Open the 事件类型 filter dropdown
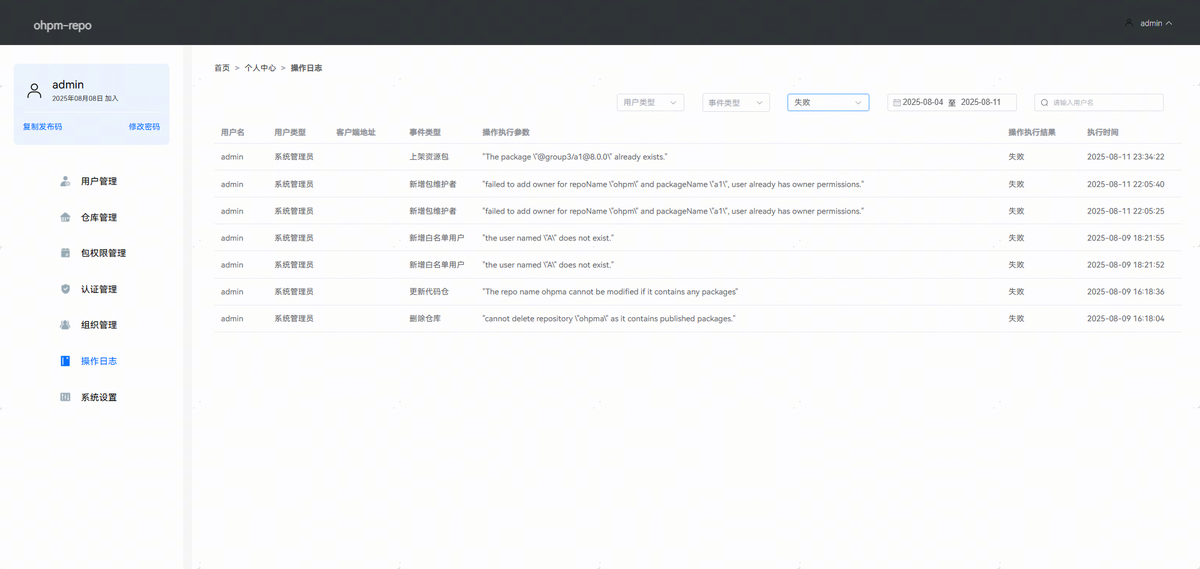 tap(736, 102)
